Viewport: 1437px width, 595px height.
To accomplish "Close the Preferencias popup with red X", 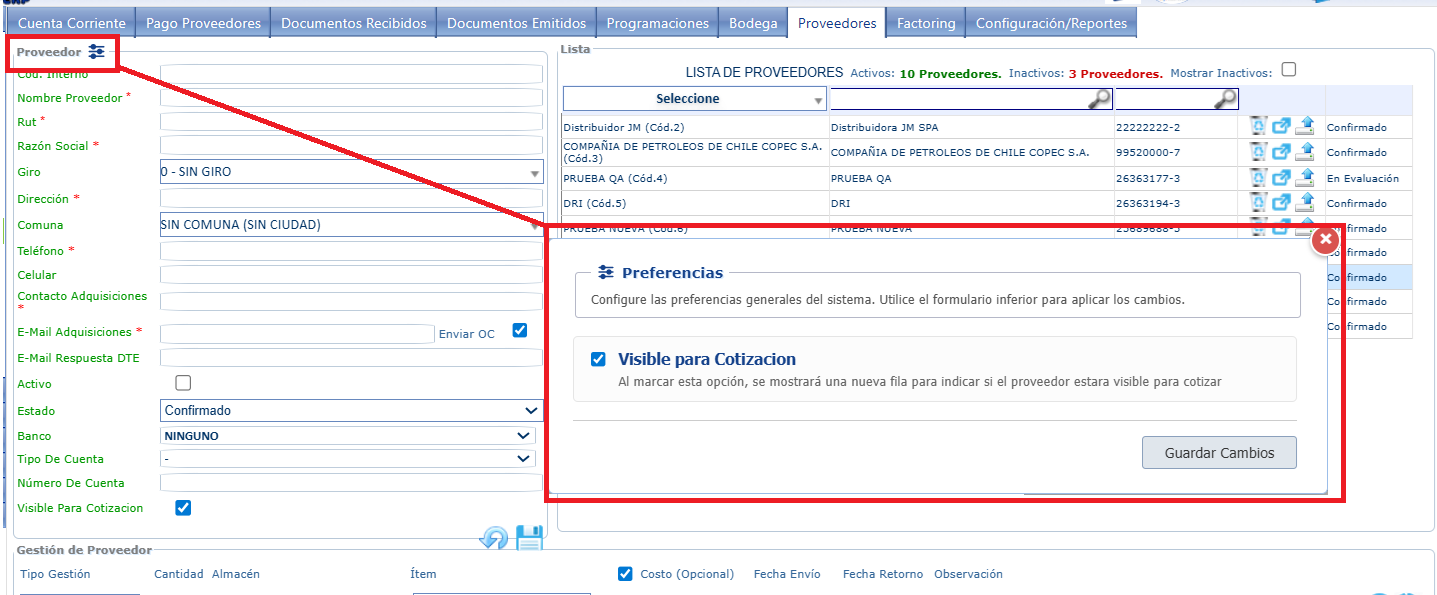I will tap(1324, 240).
